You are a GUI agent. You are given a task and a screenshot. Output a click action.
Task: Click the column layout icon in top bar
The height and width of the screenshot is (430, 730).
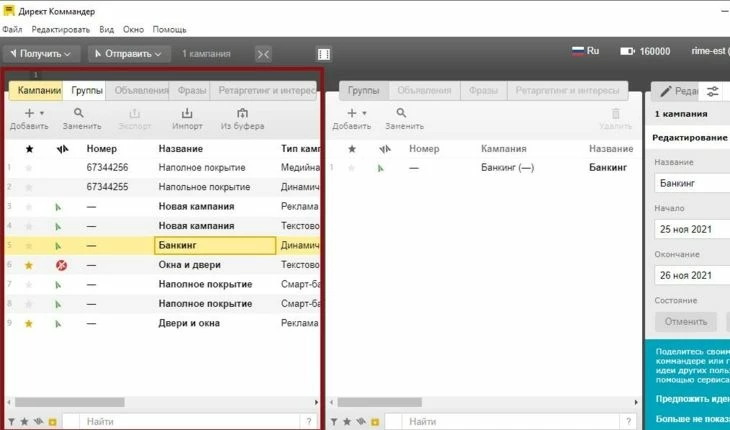click(x=324, y=54)
